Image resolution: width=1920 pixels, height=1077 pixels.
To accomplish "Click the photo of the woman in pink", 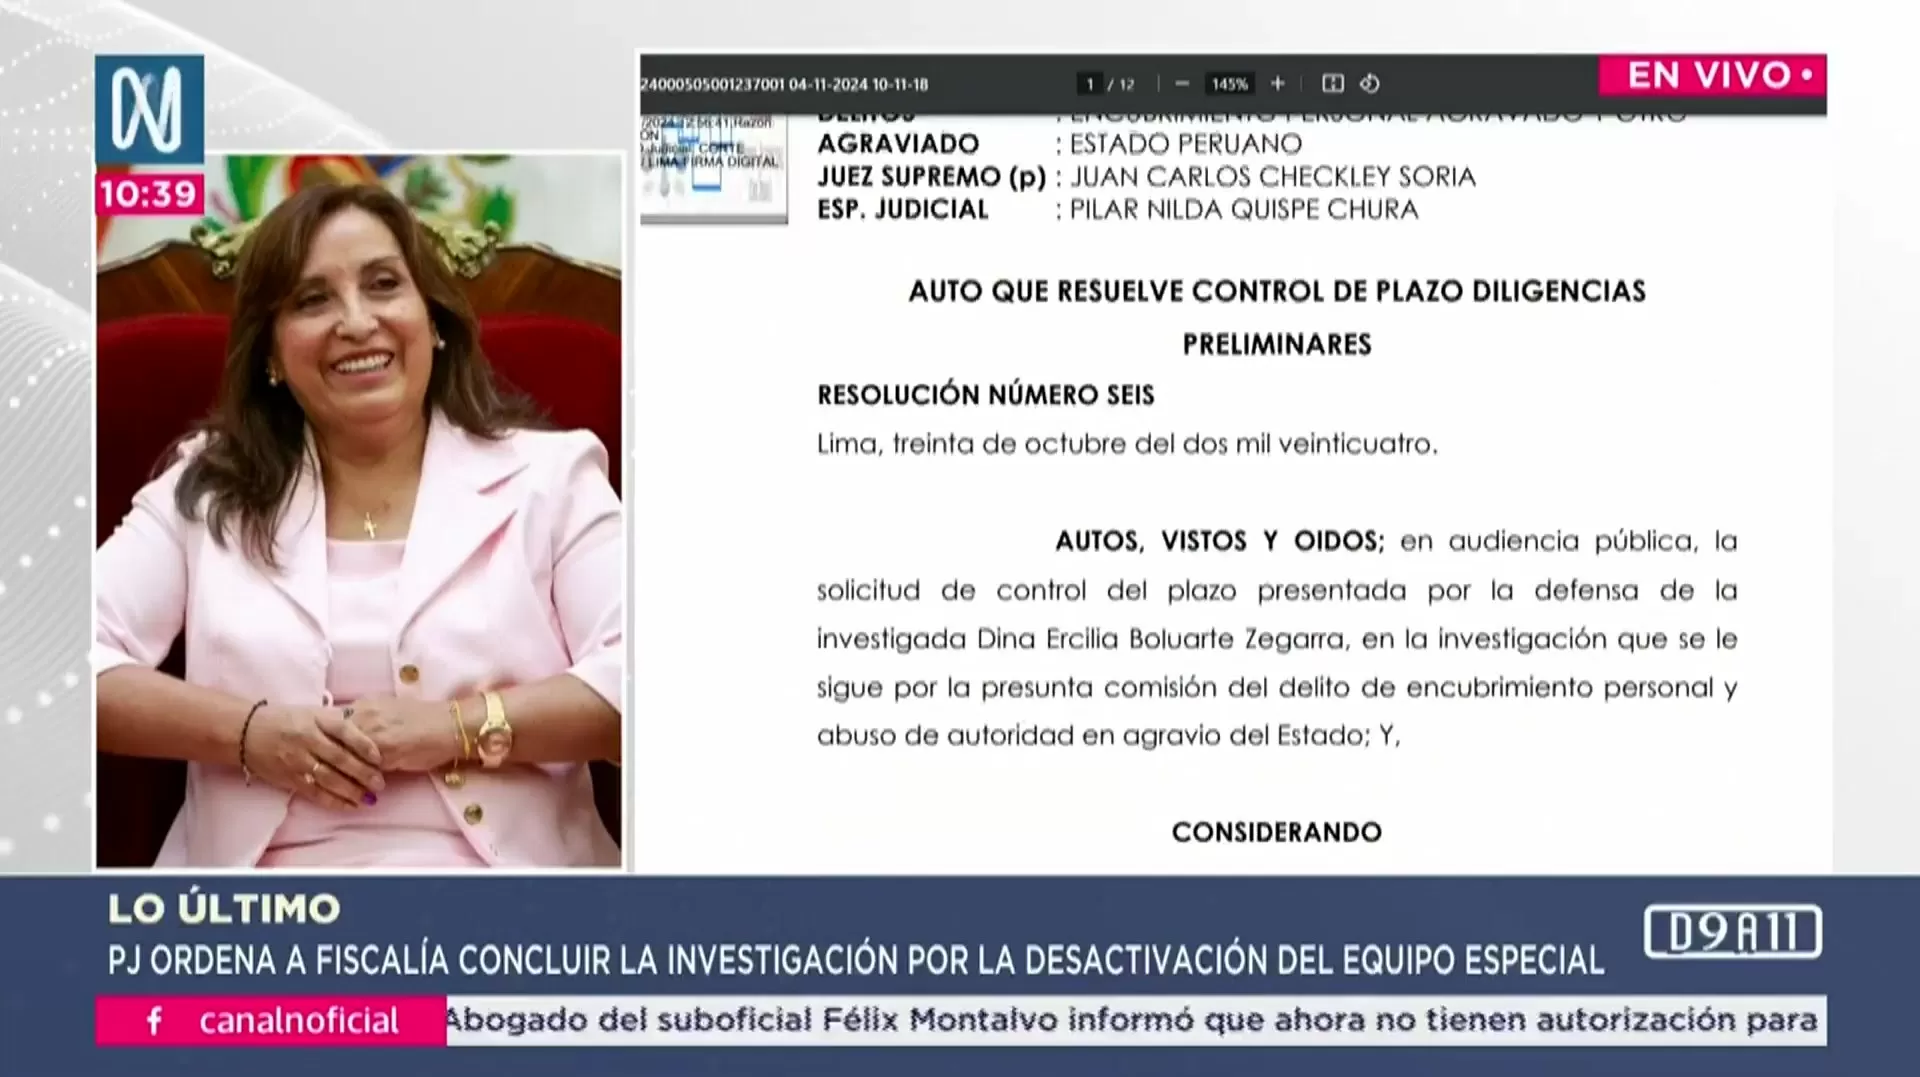I will click(359, 511).
